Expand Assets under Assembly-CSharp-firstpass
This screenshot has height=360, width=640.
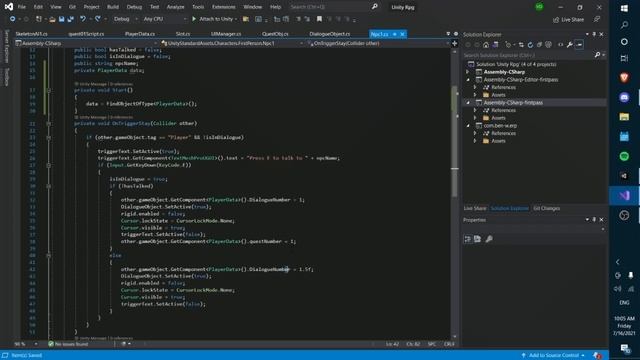(475, 118)
